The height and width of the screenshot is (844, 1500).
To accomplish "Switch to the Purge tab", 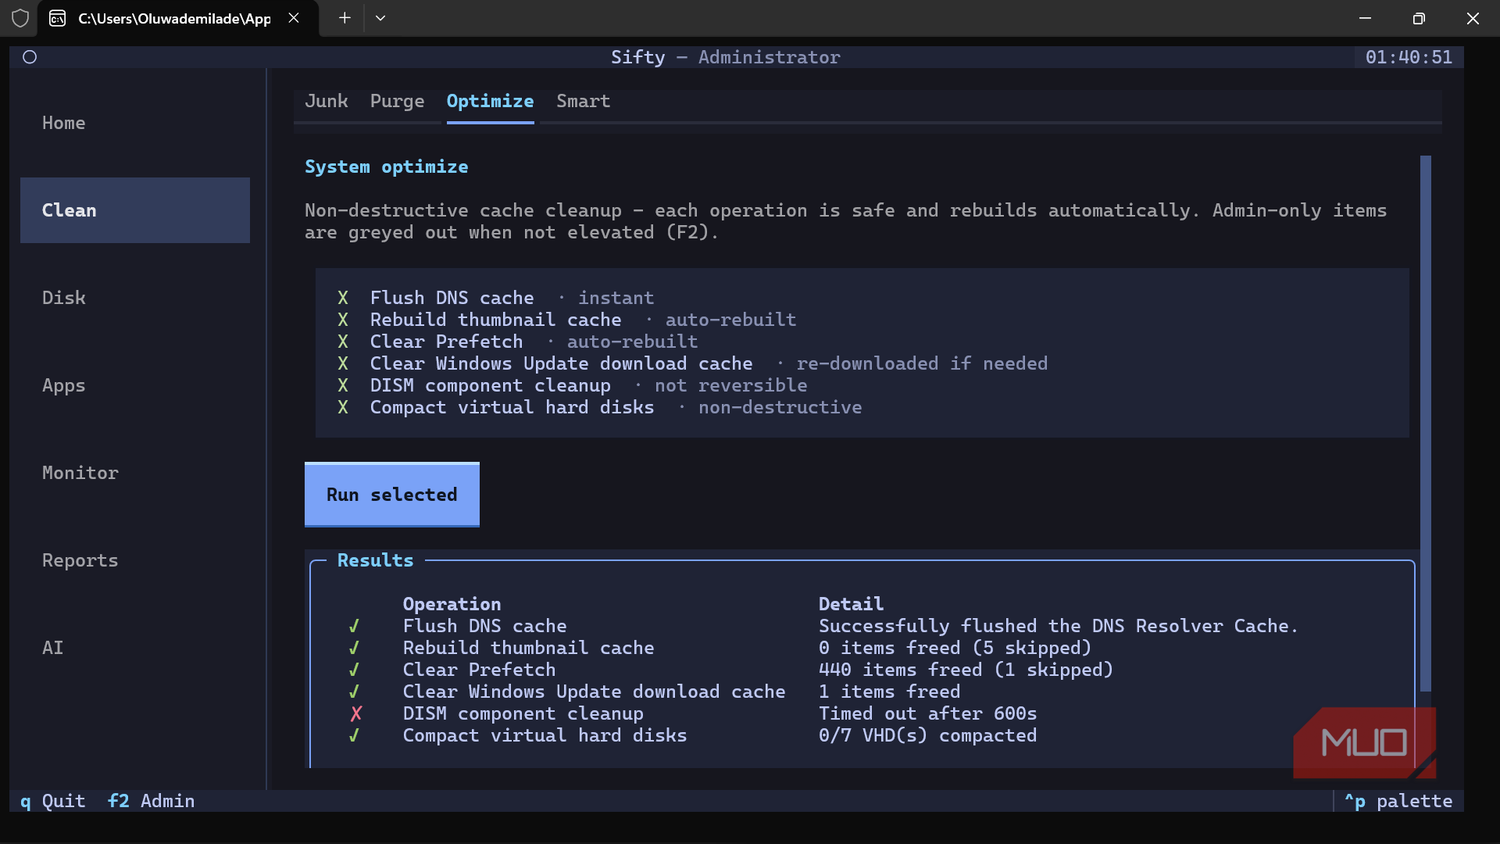I will click(397, 101).
